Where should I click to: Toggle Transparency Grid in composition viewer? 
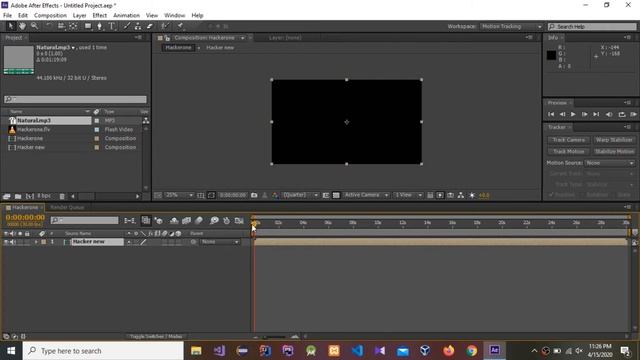[x=336, y=196]
